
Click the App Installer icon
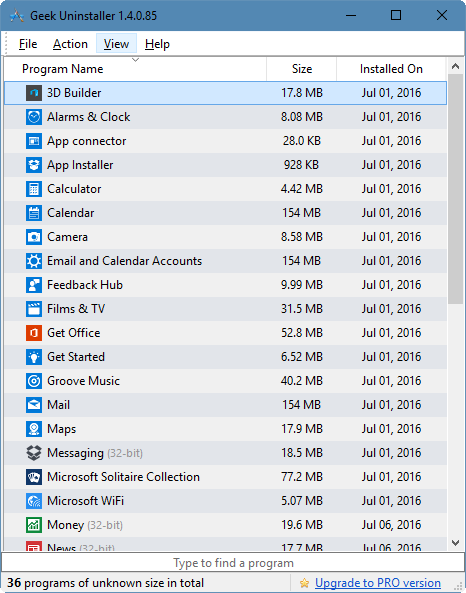coord(34,165)
